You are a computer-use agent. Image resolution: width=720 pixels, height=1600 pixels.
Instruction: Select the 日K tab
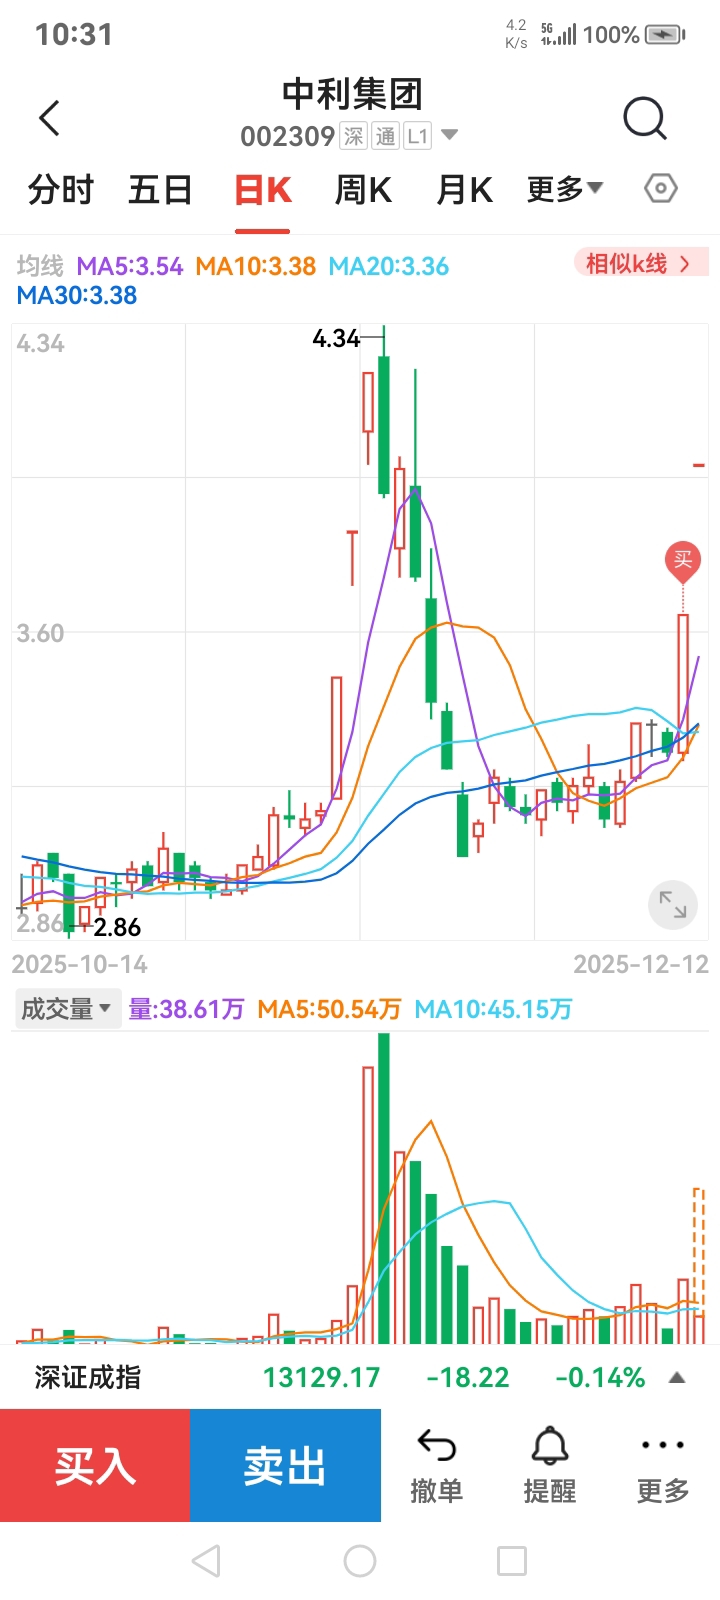coord(263,189)
